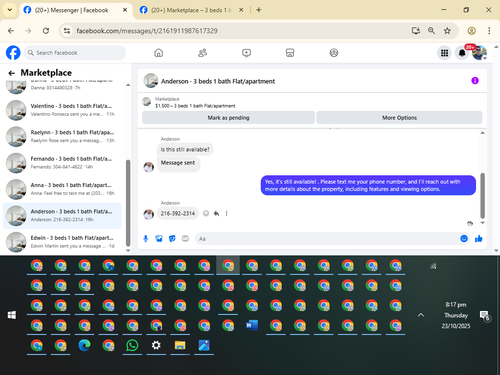Switch to the Messenger | Facebook tab
This screenshot has height=375, width=500.
coord(71,10)
